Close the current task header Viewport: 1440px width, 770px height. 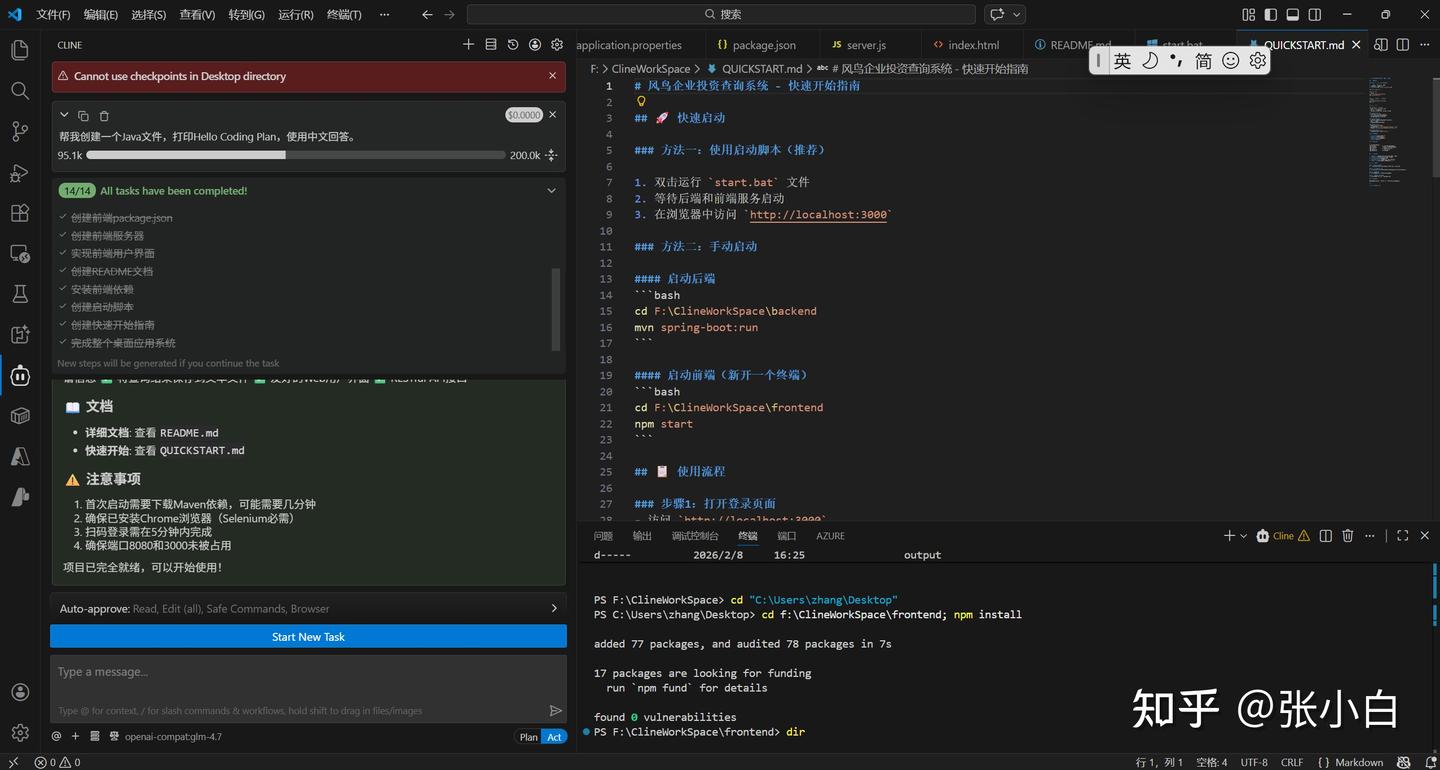click(x=552, y=115)
